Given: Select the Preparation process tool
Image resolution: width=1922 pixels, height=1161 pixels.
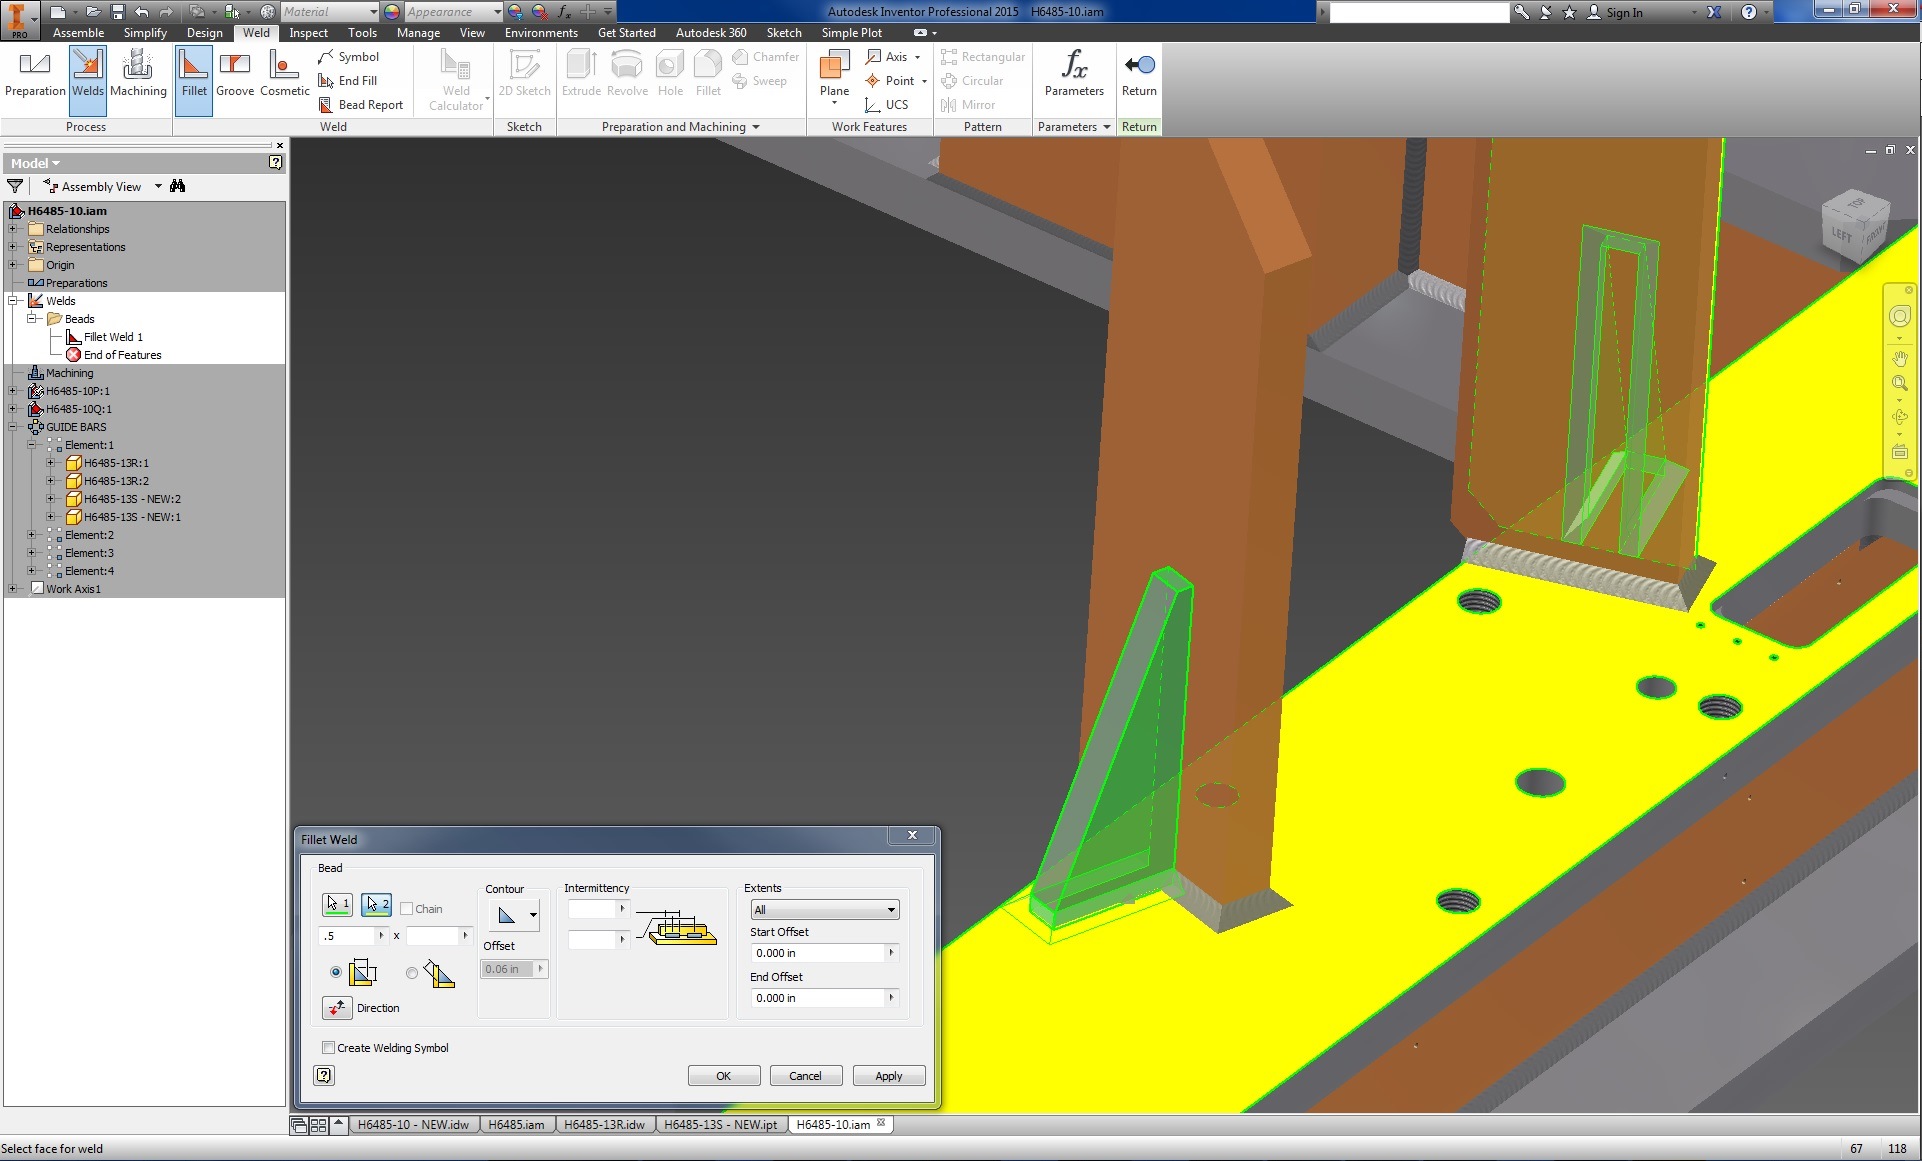Looking at the screenshot, I should click(x=35, y=75).
